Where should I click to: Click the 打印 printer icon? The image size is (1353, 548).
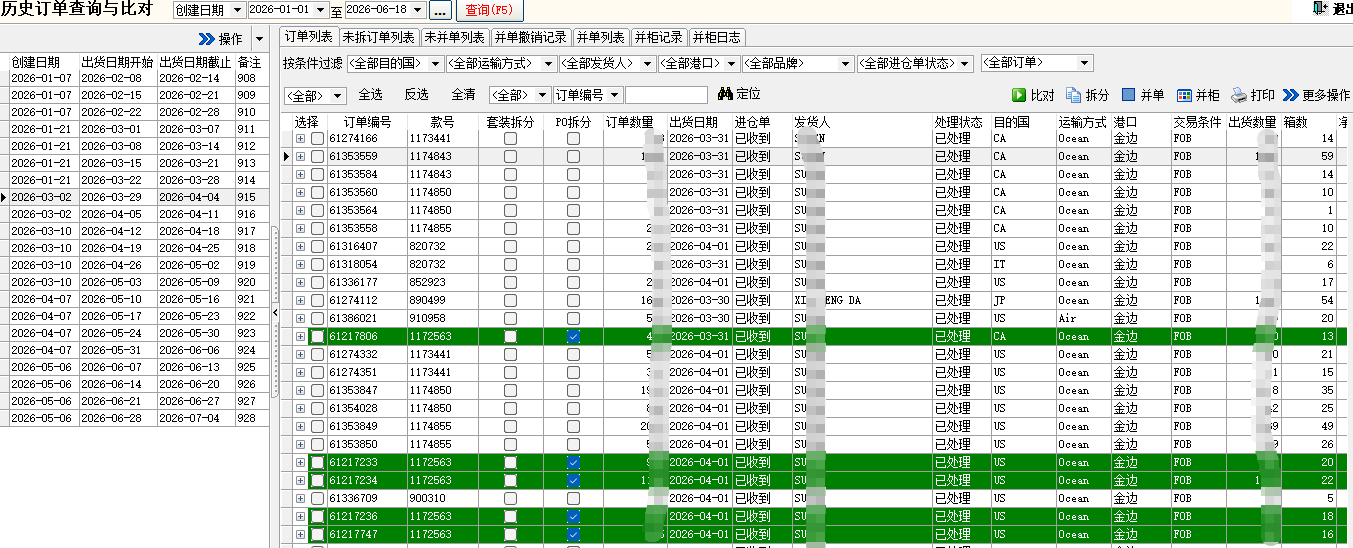point(1253,95)
